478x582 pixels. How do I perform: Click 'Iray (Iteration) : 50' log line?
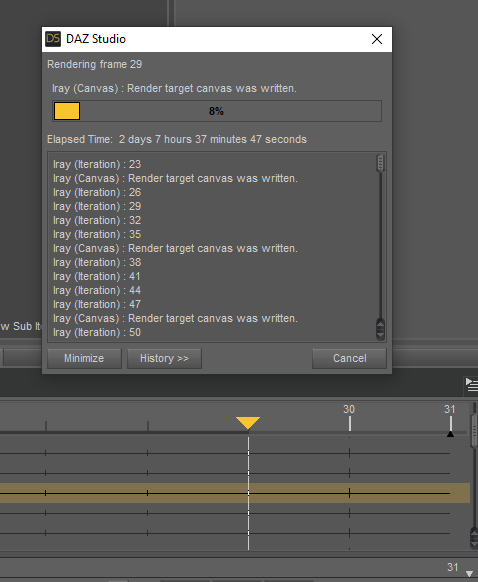point(97,332)
